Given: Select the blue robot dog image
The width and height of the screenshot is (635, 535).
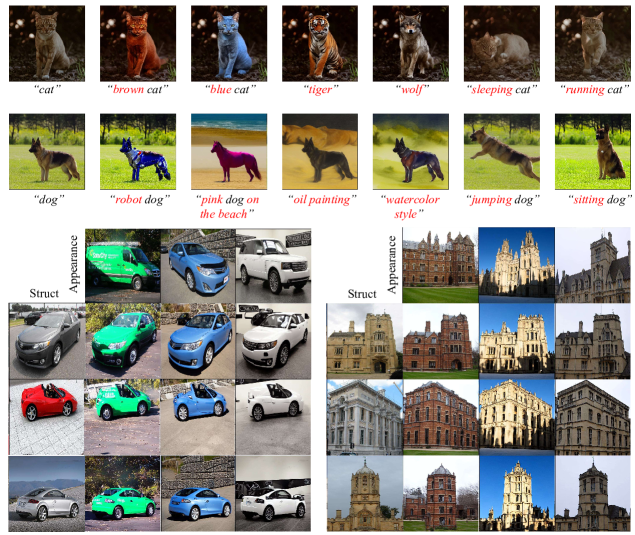Looking at the screenshot, I should [x=138, y=151].
